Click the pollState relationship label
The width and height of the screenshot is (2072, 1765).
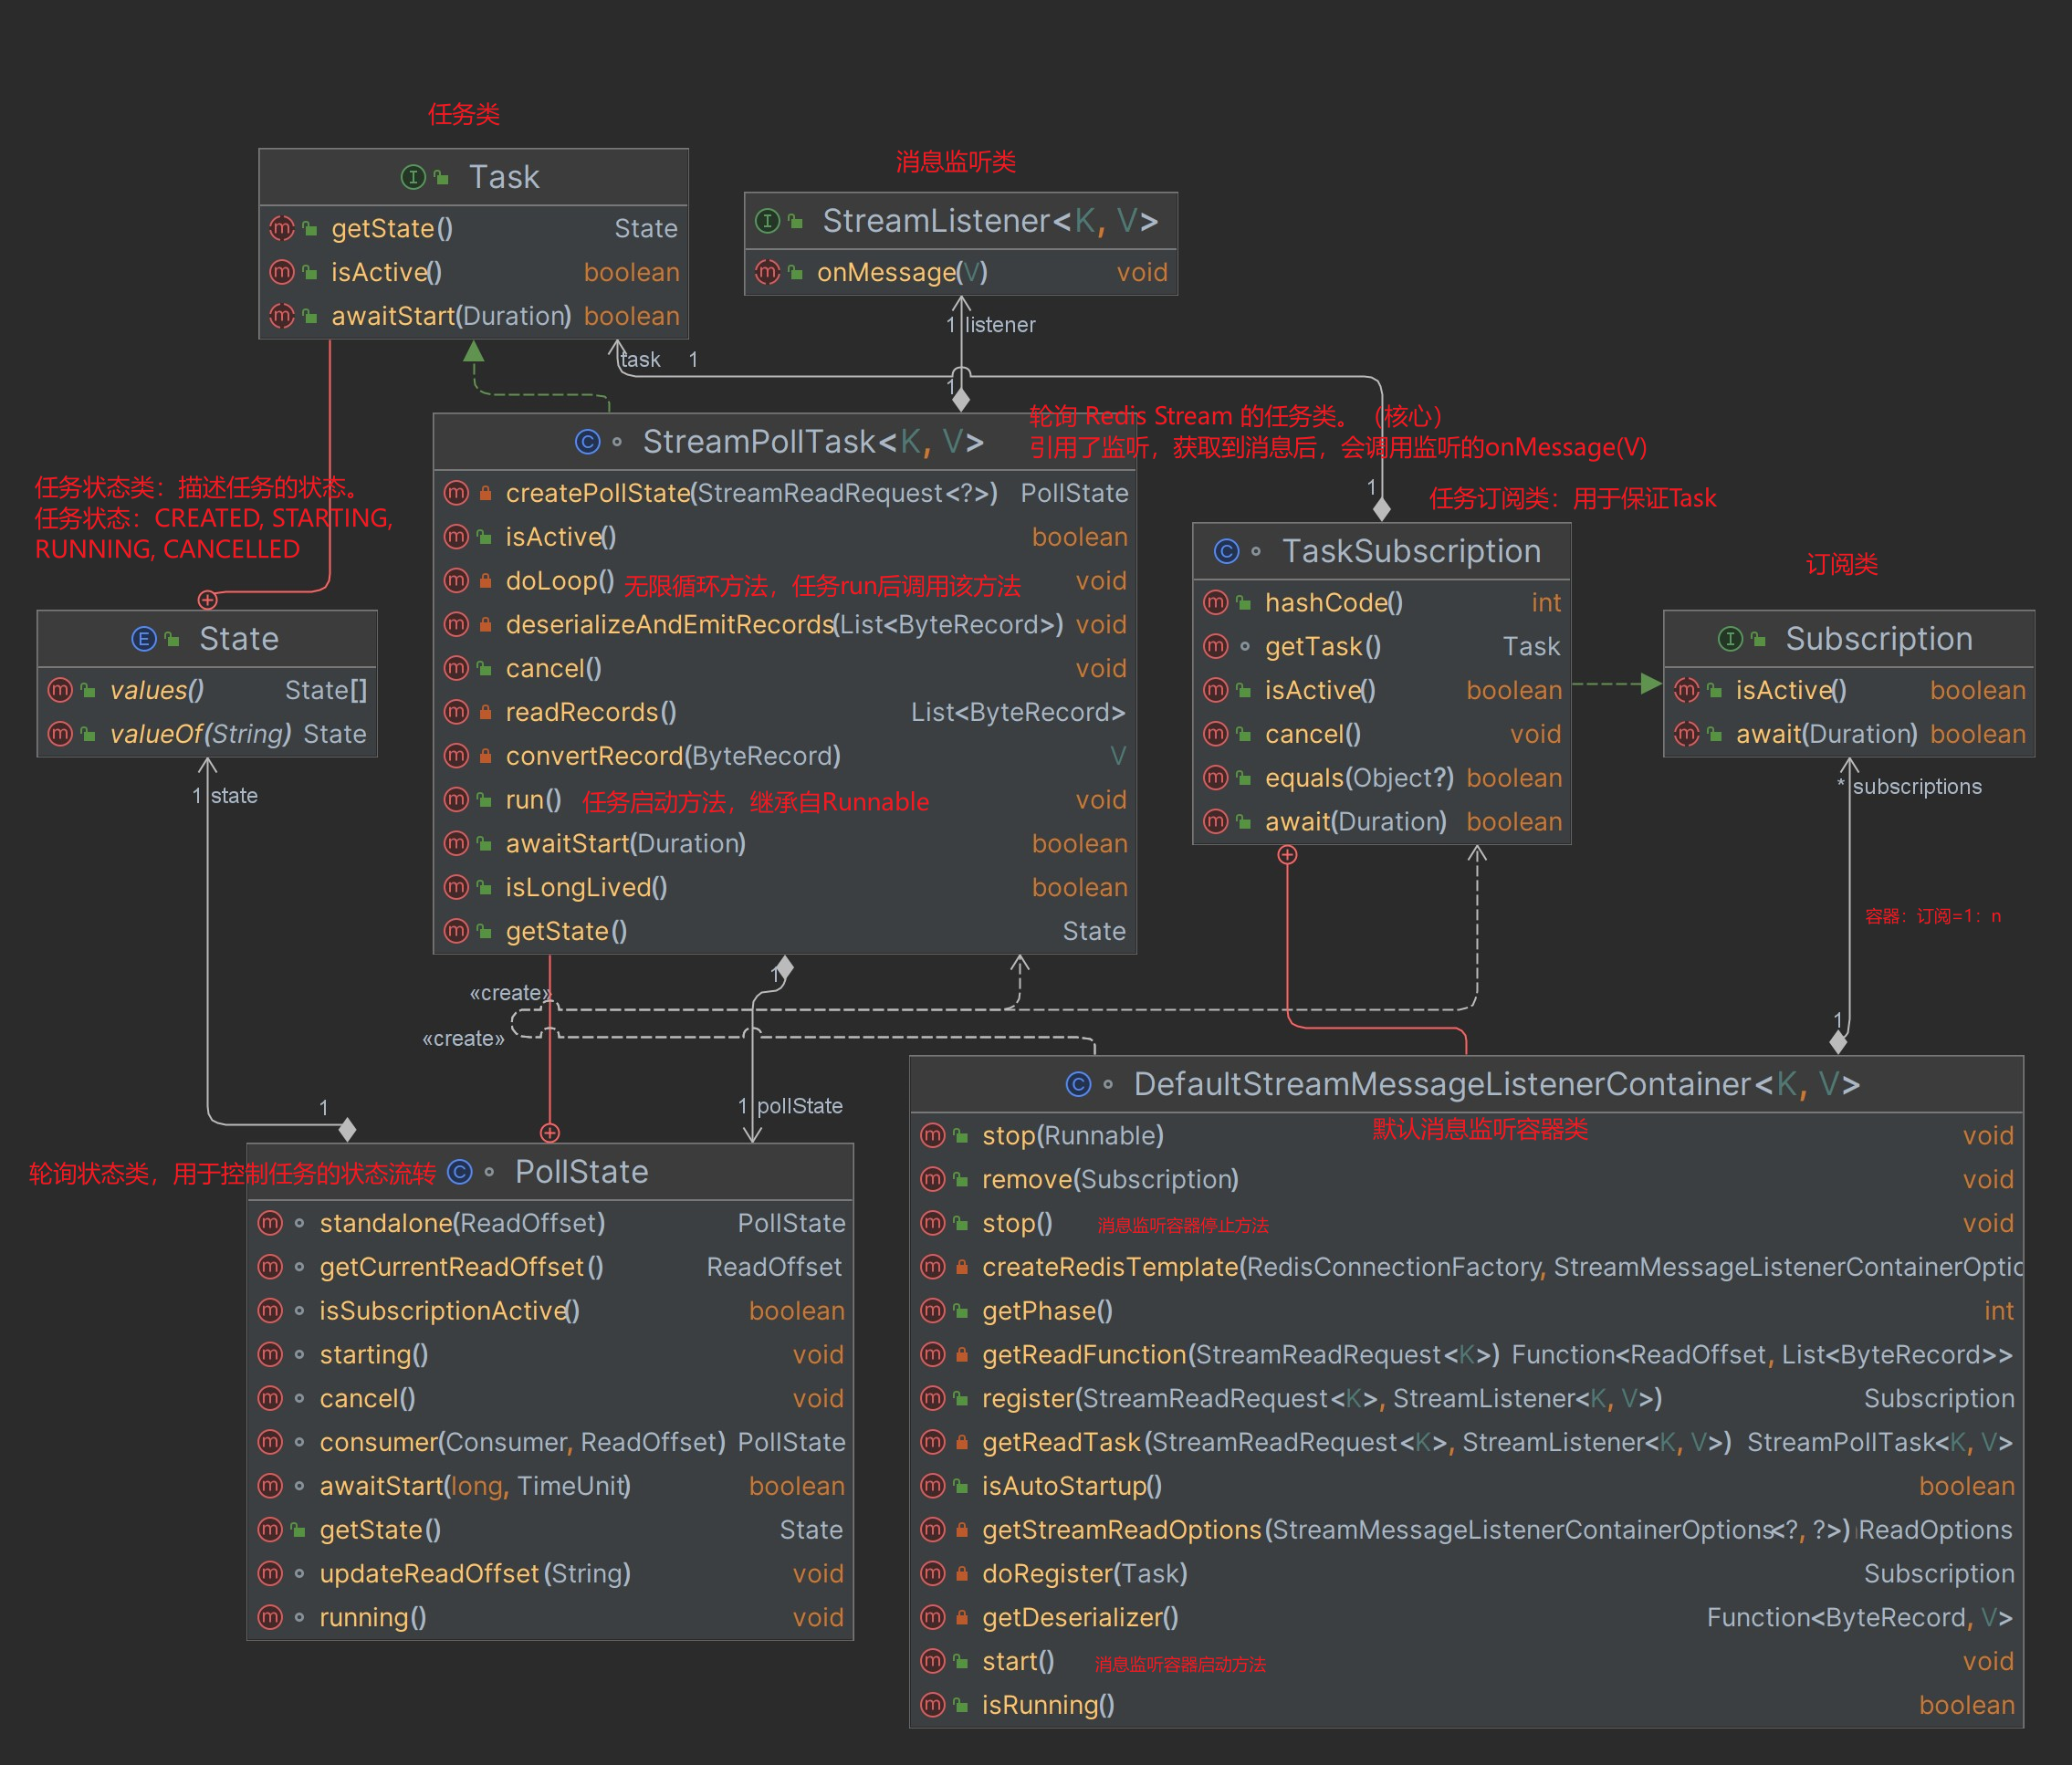[799, 1106]
